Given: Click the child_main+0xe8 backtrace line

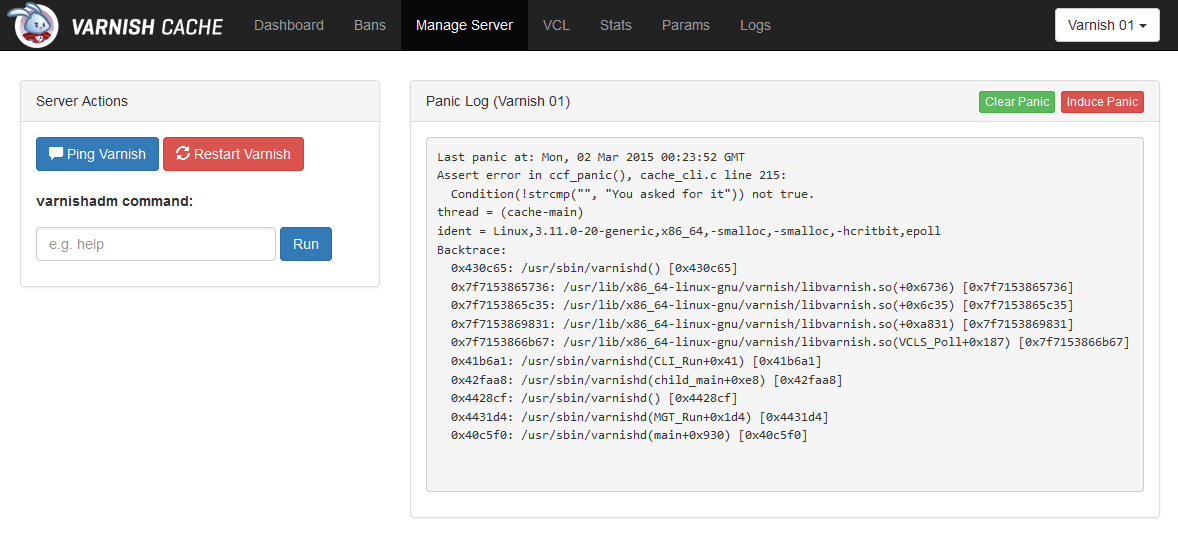Looking at the screenshot, I should [x=647, y=380].
